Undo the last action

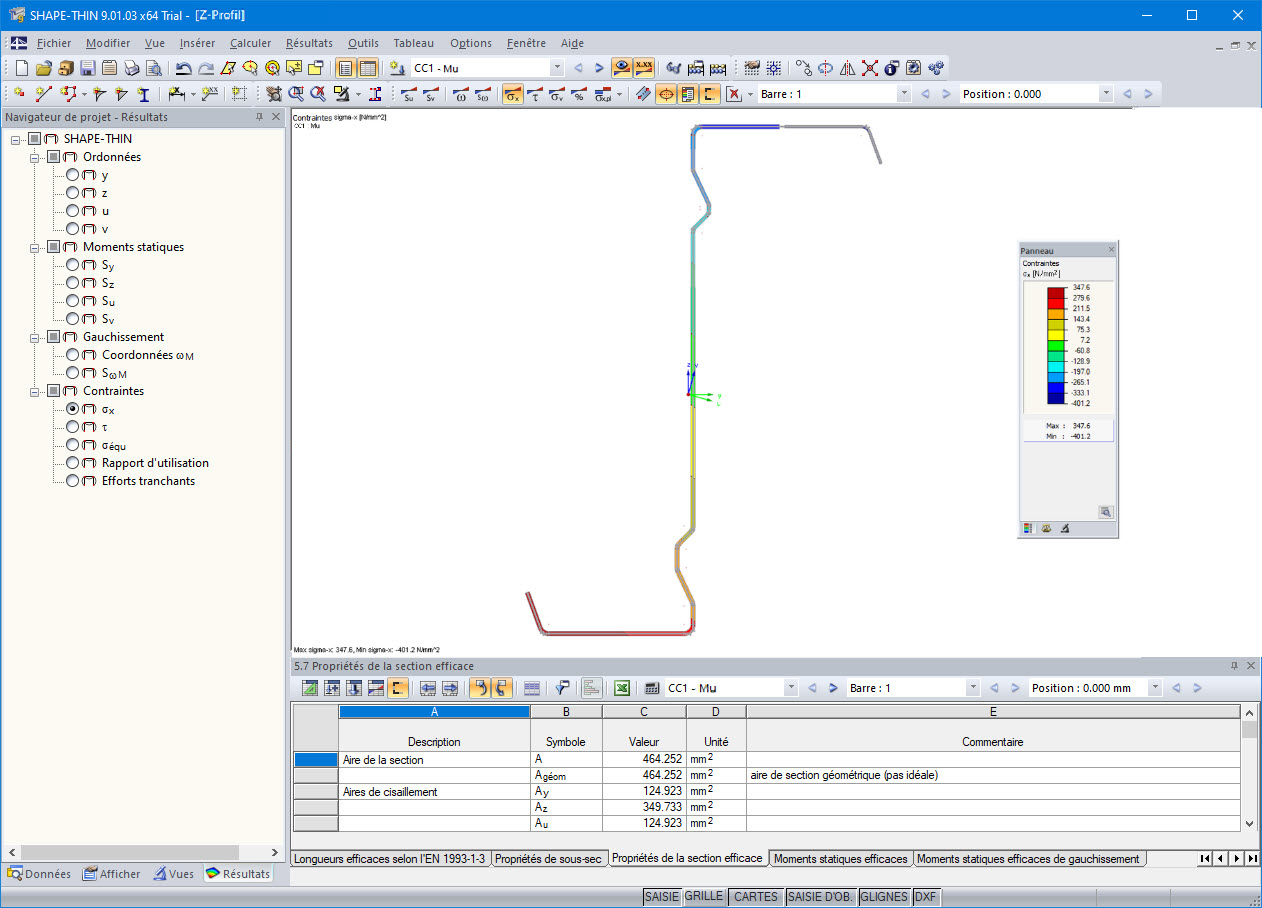(x=184, y=68)
